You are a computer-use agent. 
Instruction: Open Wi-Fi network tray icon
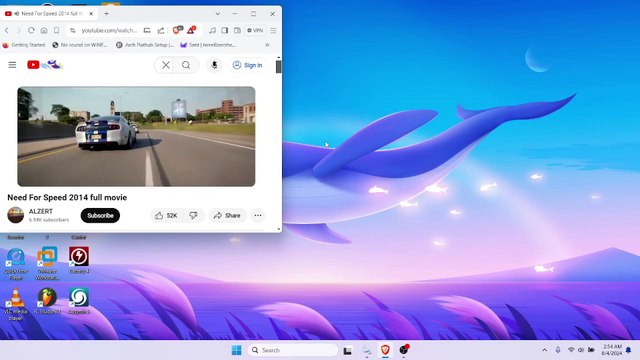[571, 350]
